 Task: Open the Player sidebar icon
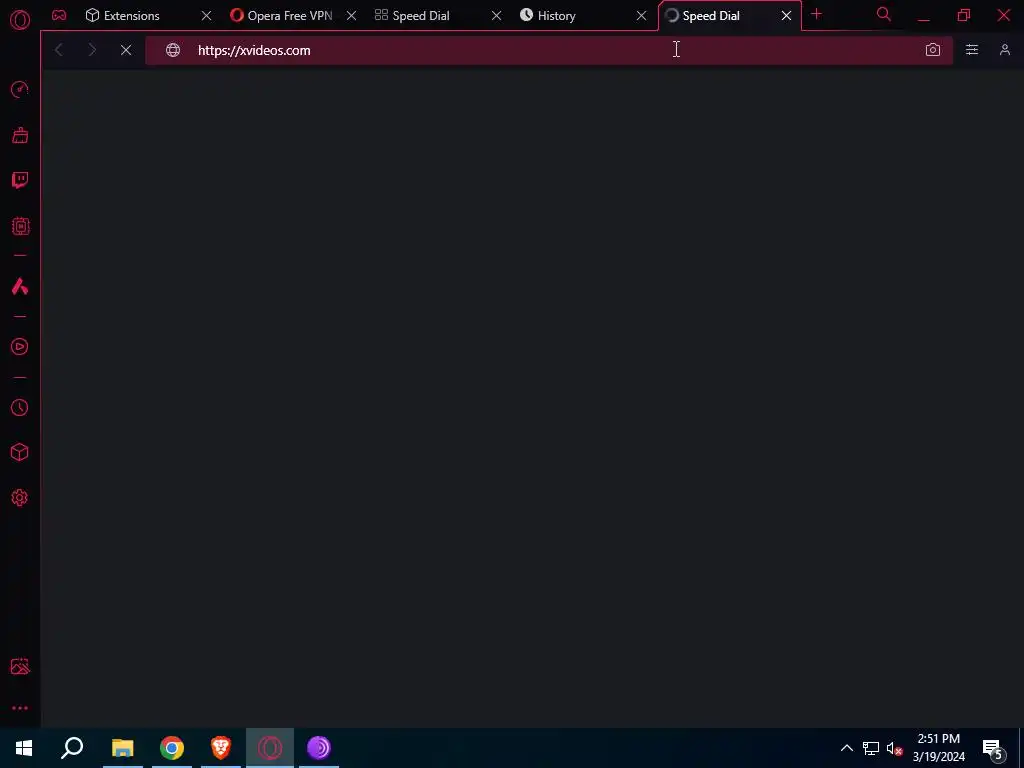20,347
